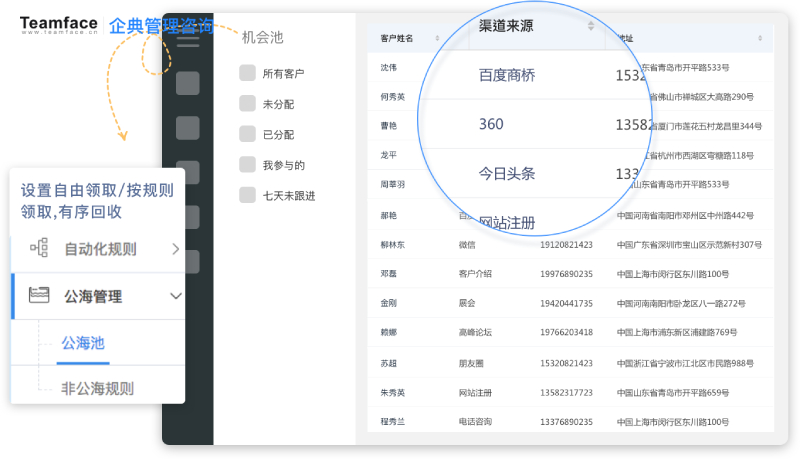Click the 公海管理 inbox icon

[39, 296]
